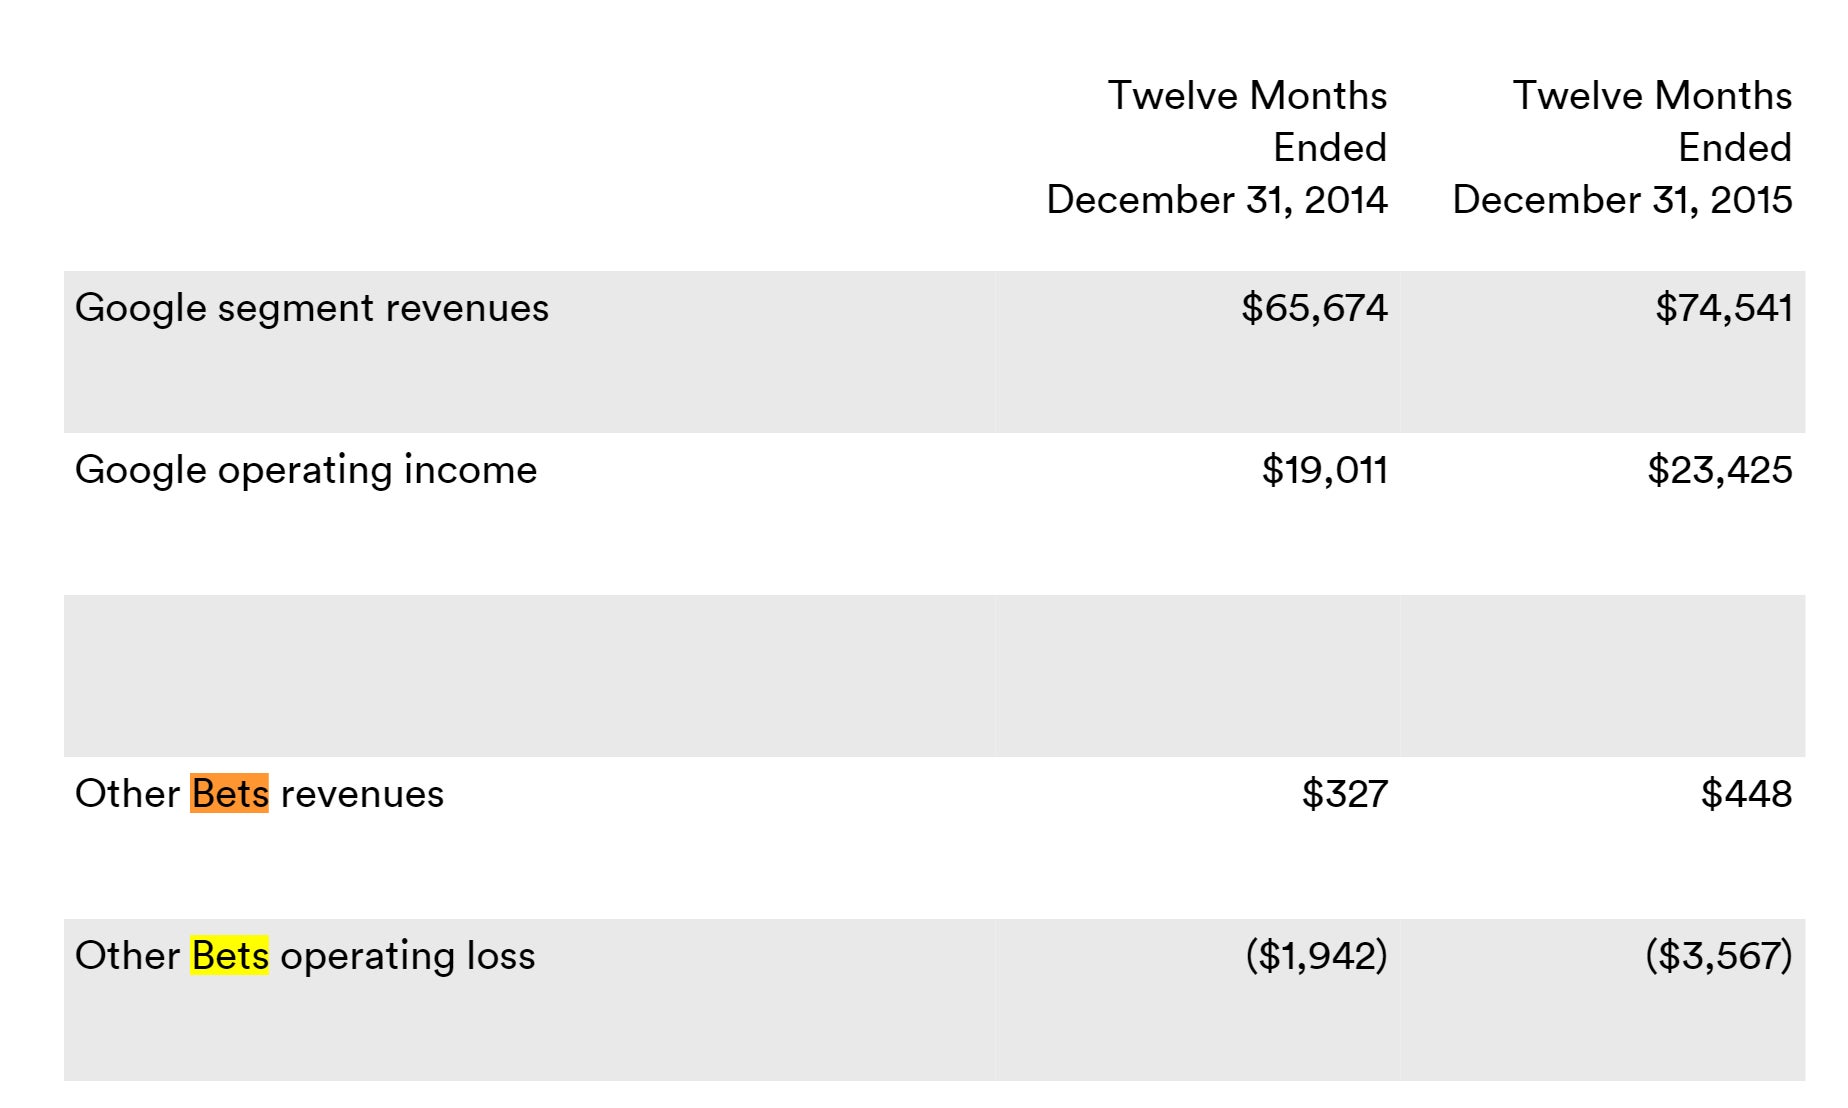Click the empty gray row's 2015 cell

1603,676
